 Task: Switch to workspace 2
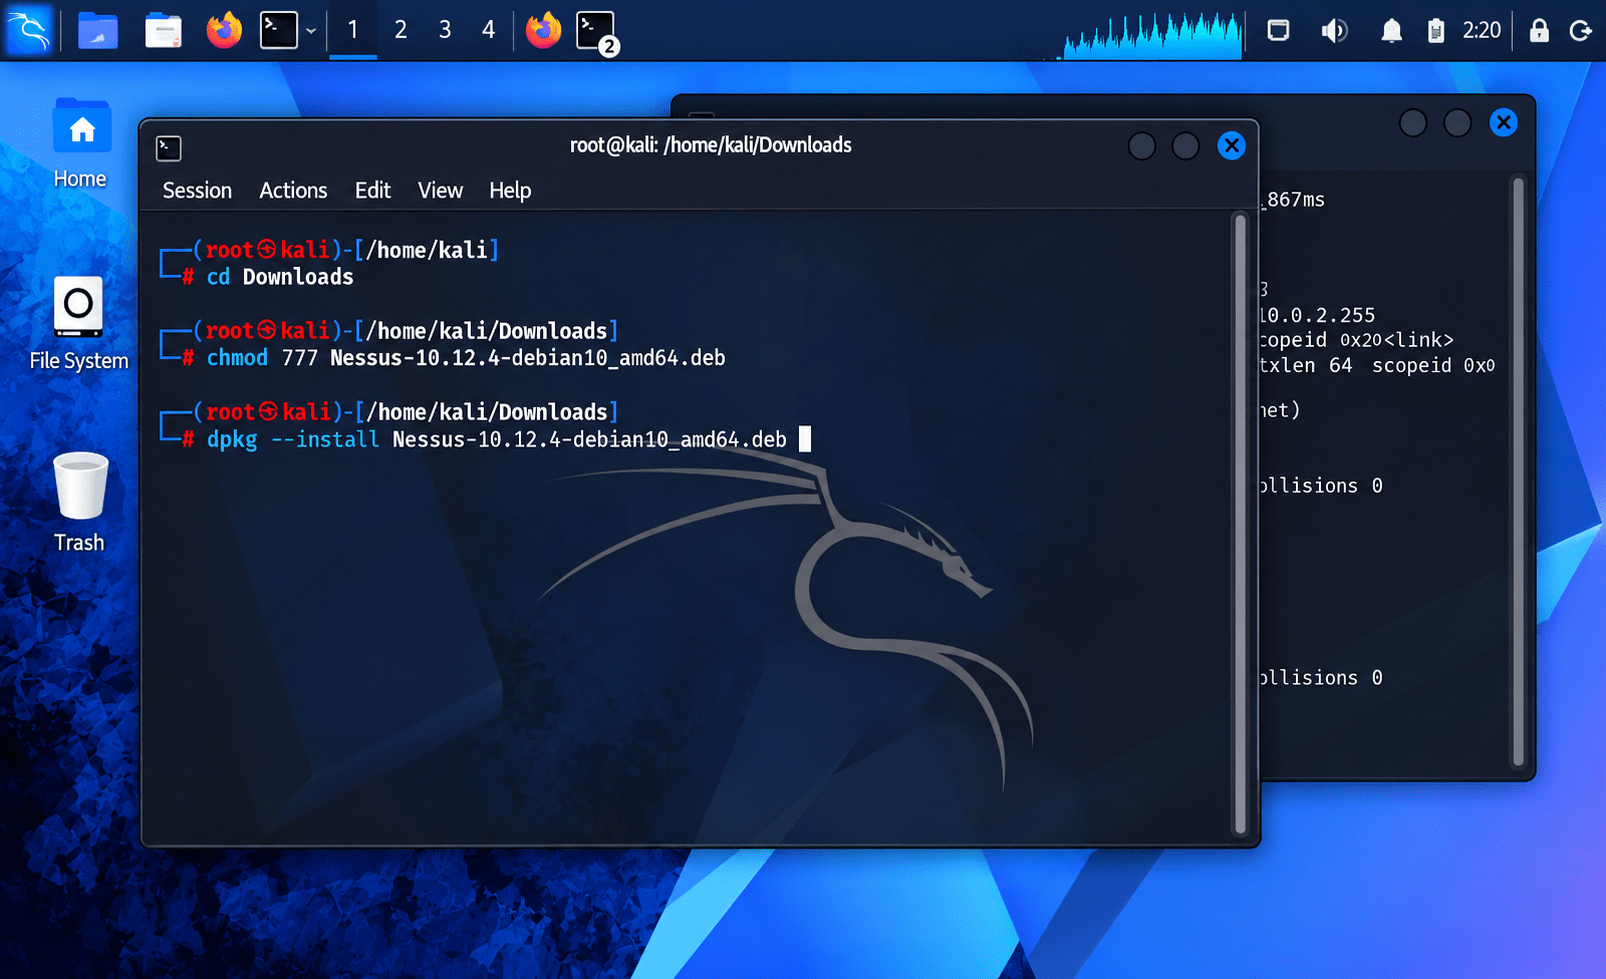pyautogui.click(x=400, y=30)
